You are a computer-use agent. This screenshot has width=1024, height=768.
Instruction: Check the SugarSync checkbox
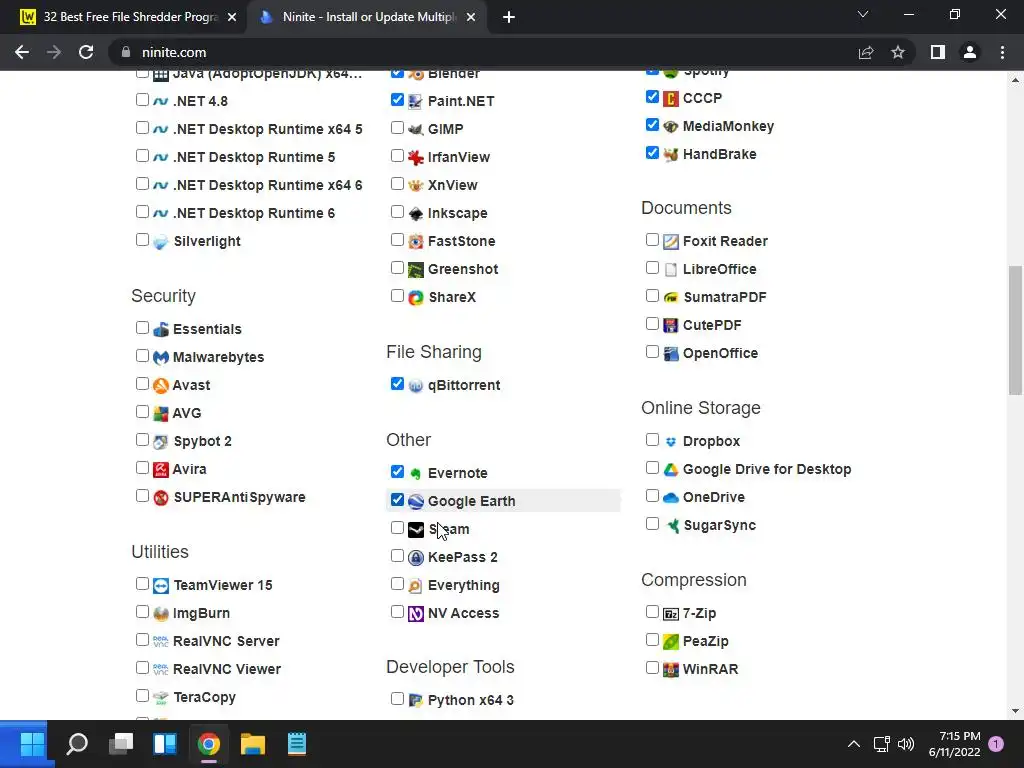tap(652, 524)
